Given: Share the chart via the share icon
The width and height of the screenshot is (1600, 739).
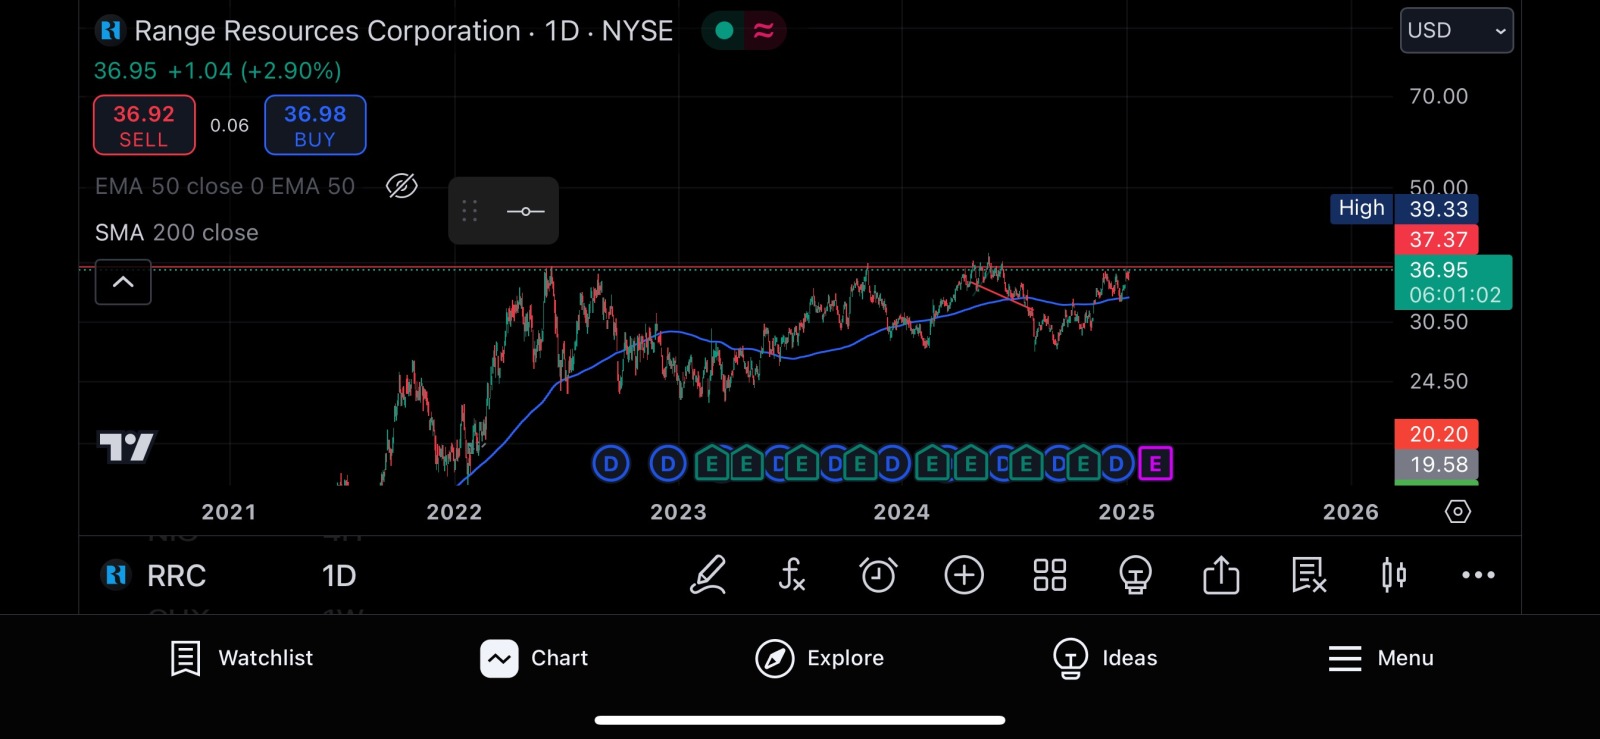Looking at the screenshot, I should click(x=1221, y=575).
